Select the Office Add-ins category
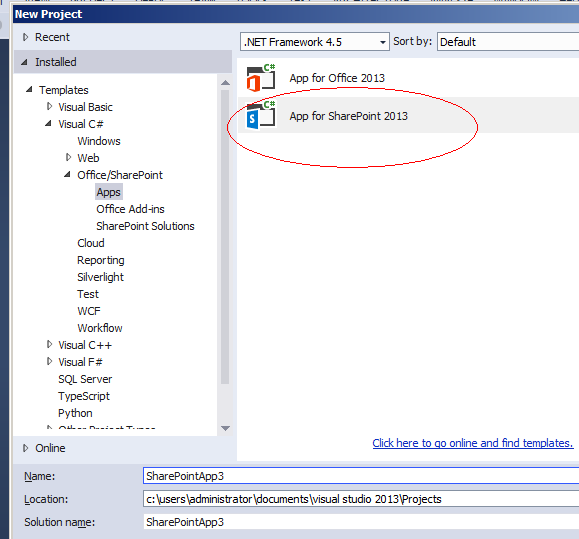This screenshot has height=539, width=579. coord(130,209)
